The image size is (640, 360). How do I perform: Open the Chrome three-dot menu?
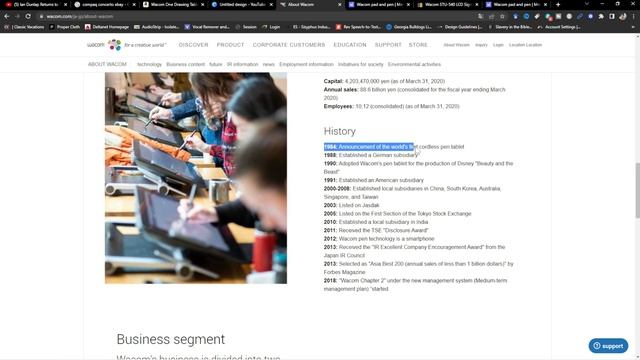pyautogui.click(x=633, y=16)
